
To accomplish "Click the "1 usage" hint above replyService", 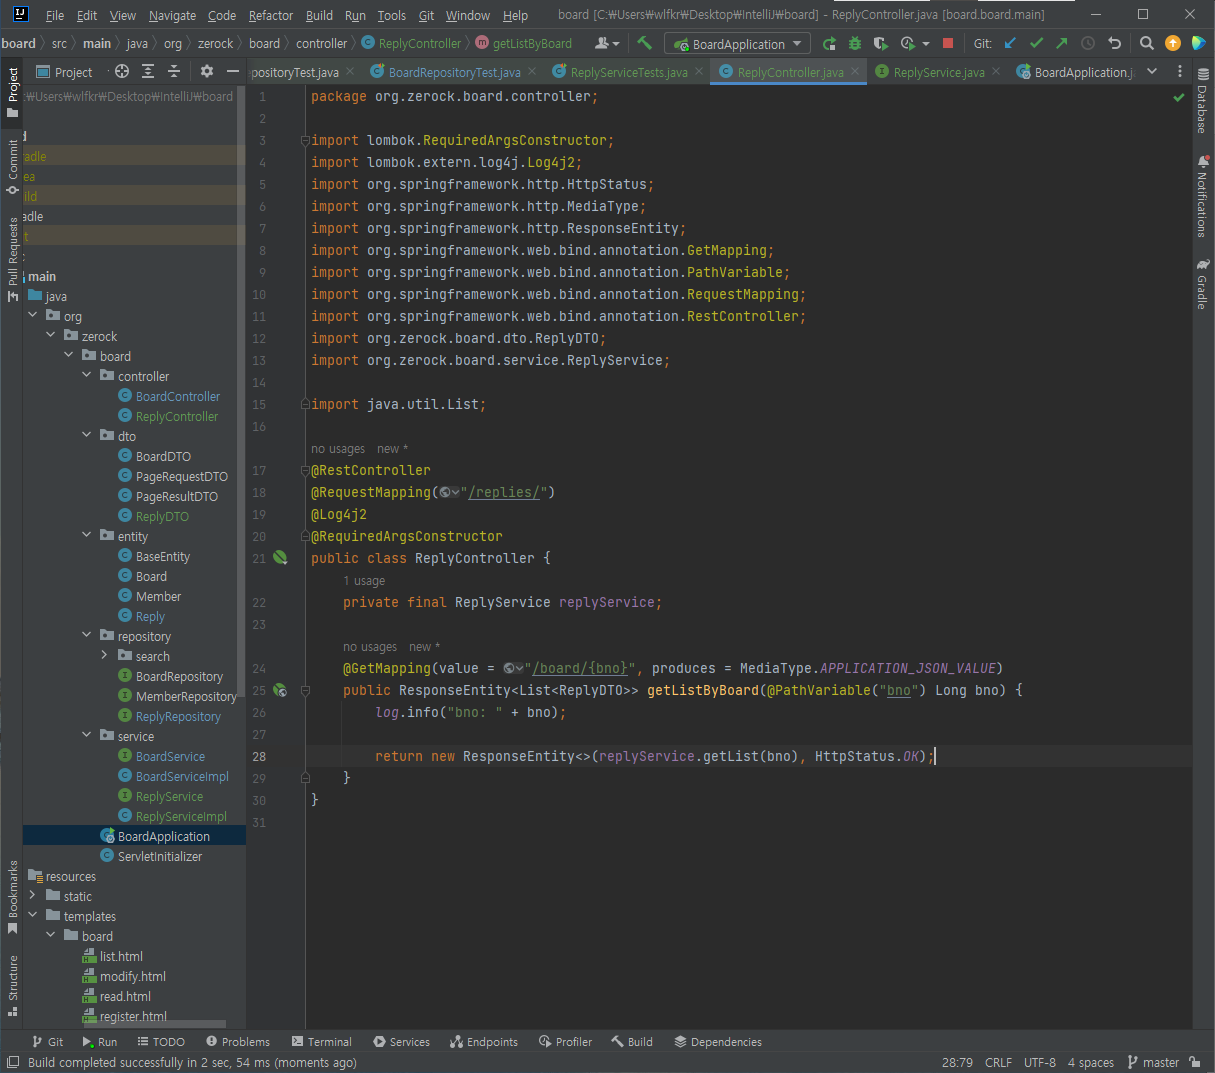I will (364, 581).
